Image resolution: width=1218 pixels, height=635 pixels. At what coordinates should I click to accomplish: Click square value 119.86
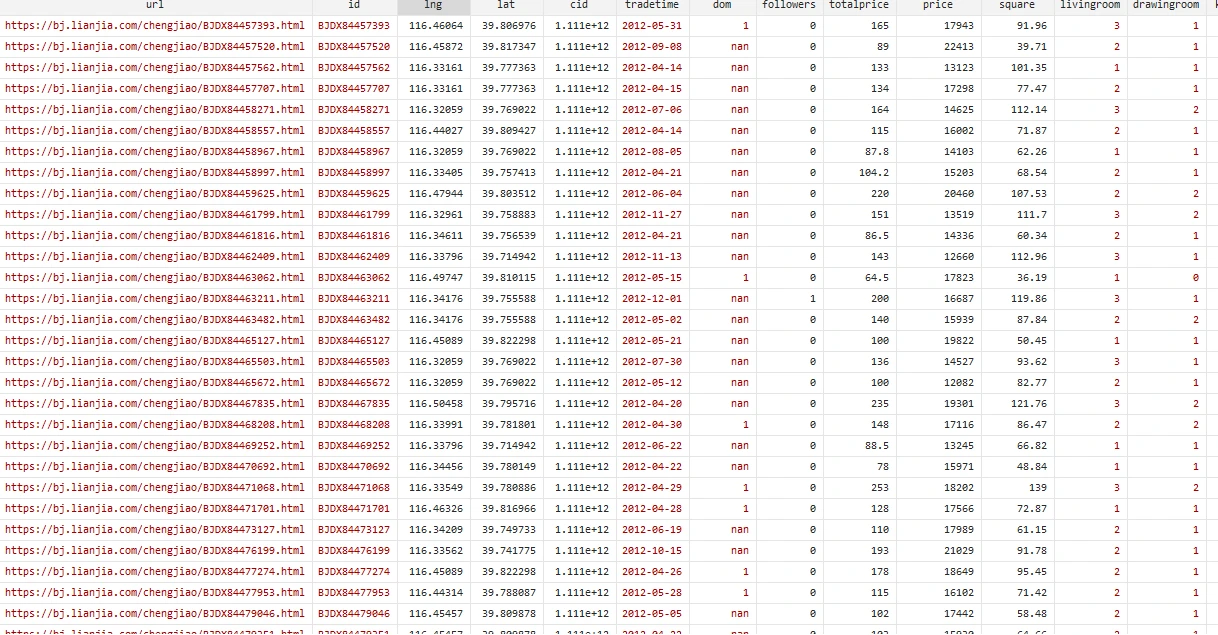pos(1029,299)
